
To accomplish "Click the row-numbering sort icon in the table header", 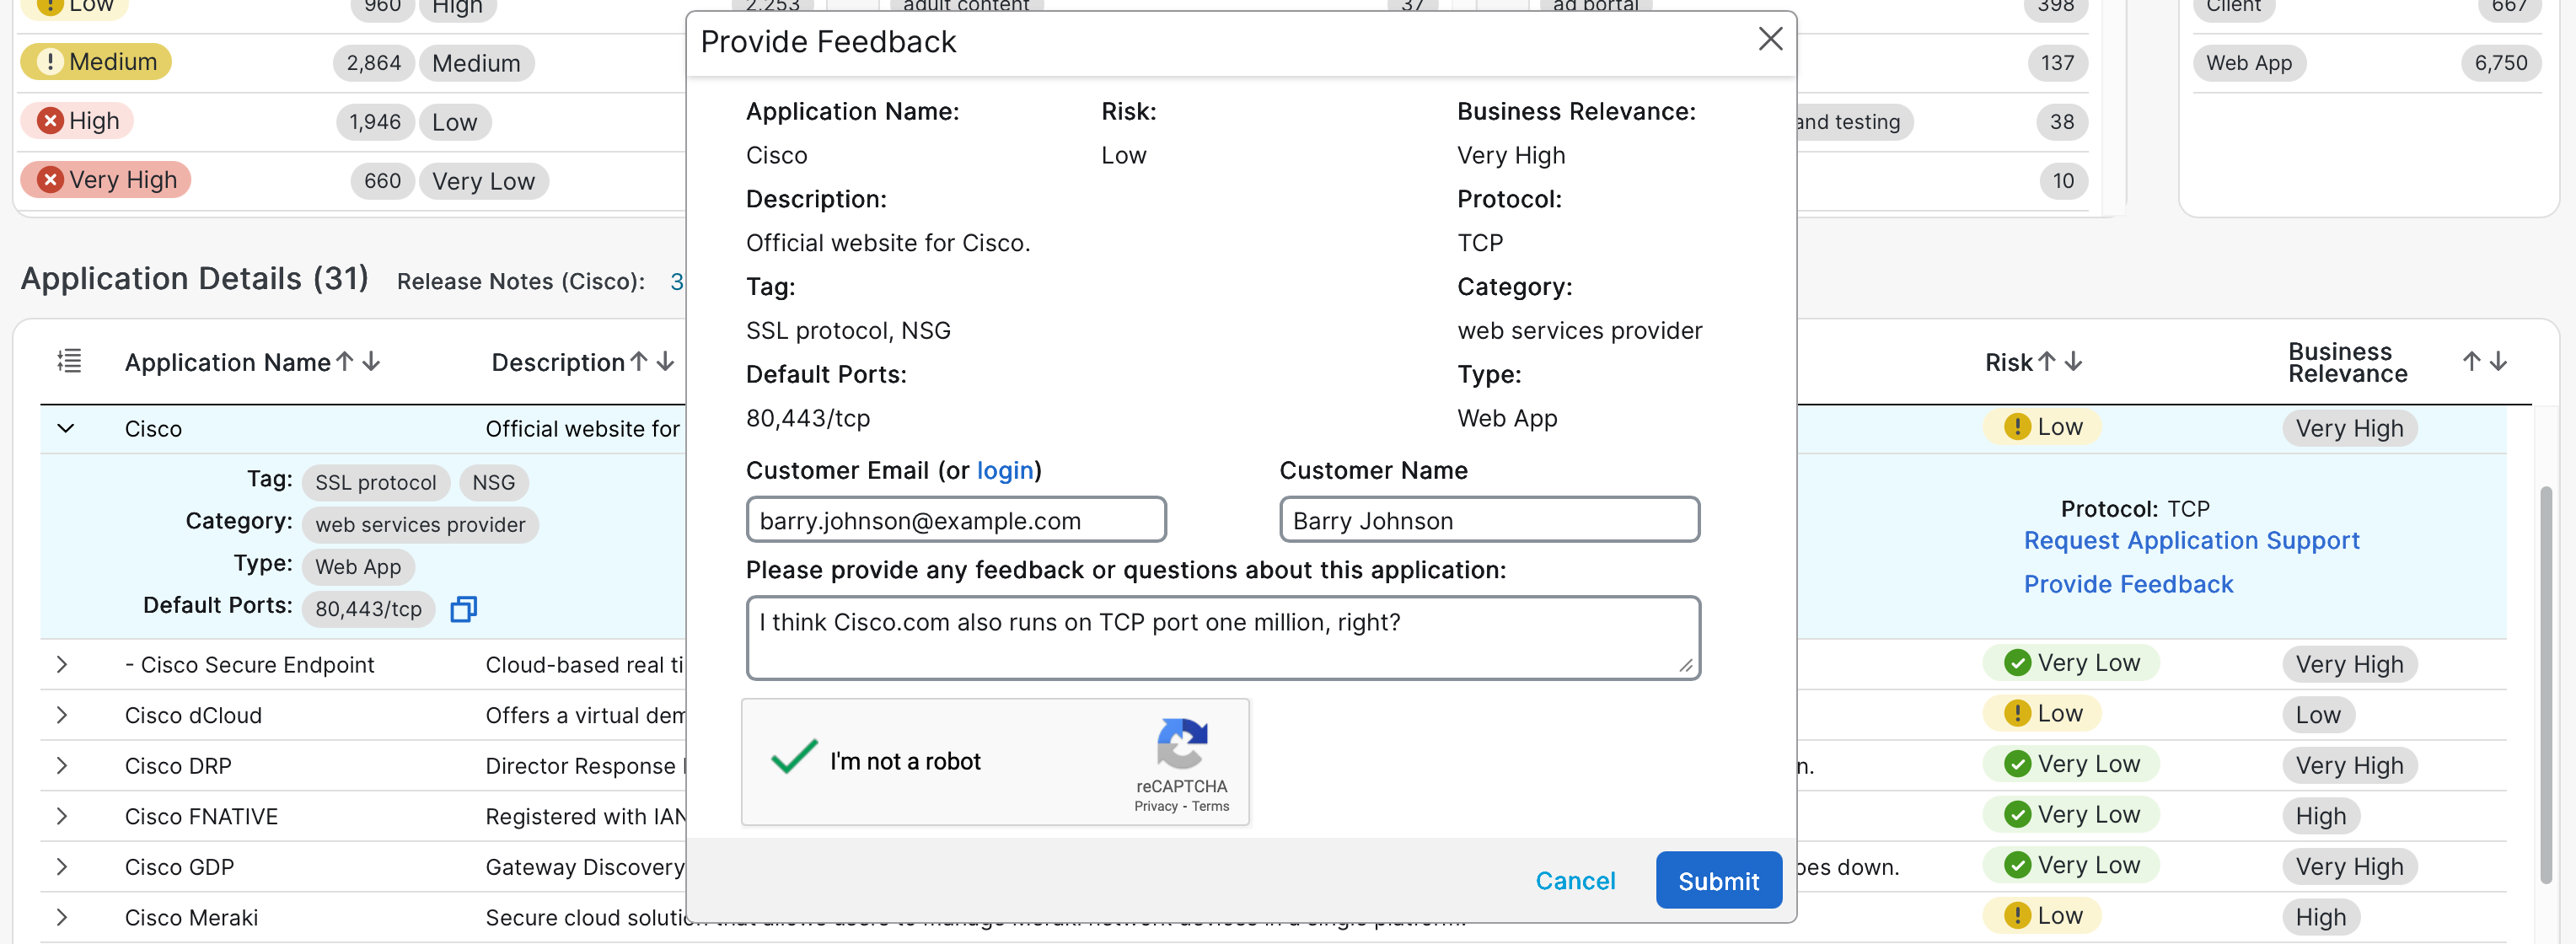I will (68, 362).
